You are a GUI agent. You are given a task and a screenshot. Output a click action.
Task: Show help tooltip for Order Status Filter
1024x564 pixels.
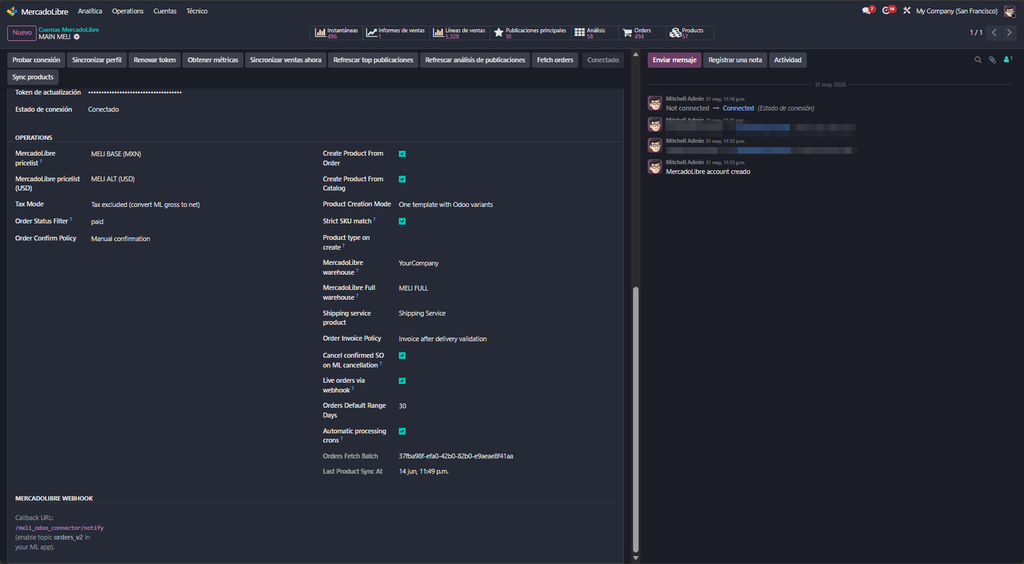click(71, 219)
